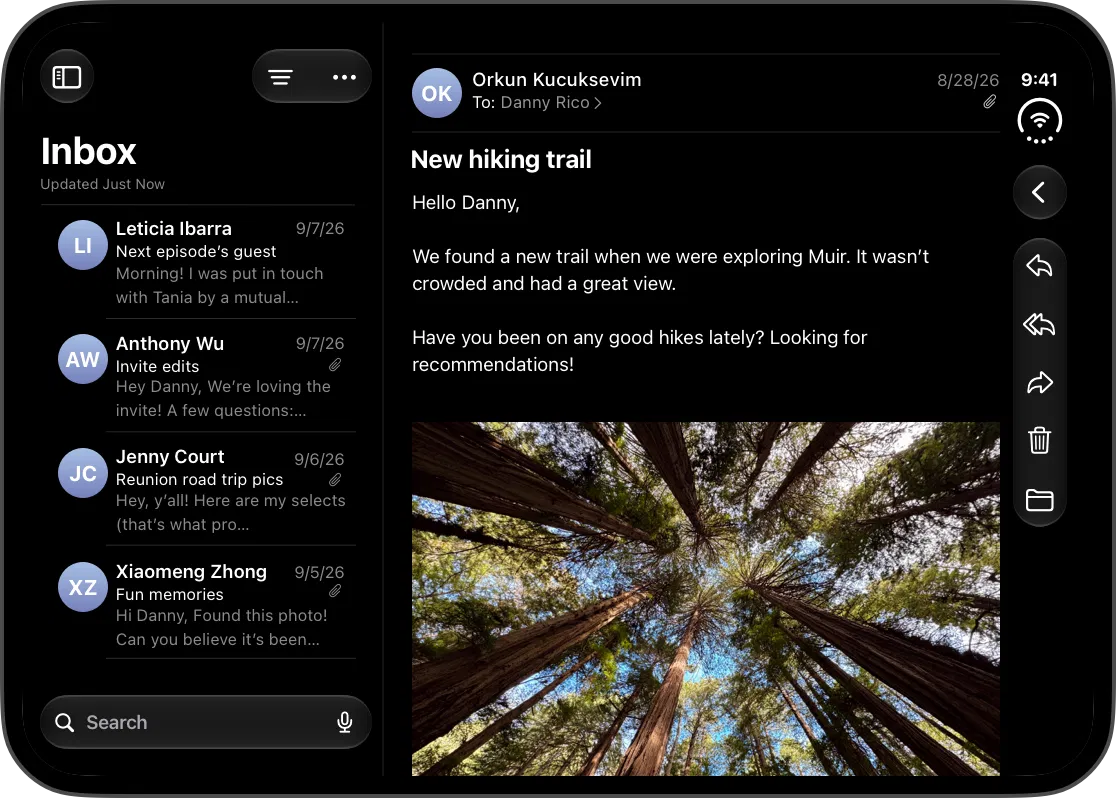Click paperclip on Xiaomeng Zhong message
Image resolution: width=1116 pixels, height=798 pixels.
click(x=335, y=591)
